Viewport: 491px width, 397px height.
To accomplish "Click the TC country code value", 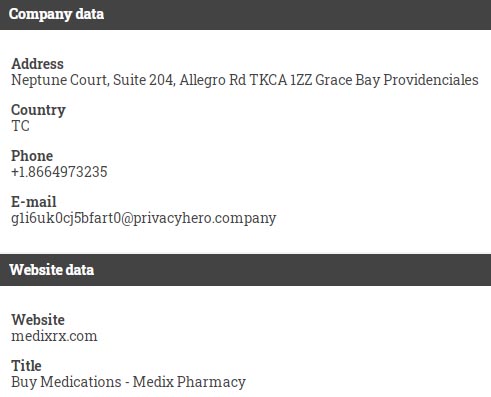I will 20,126.
